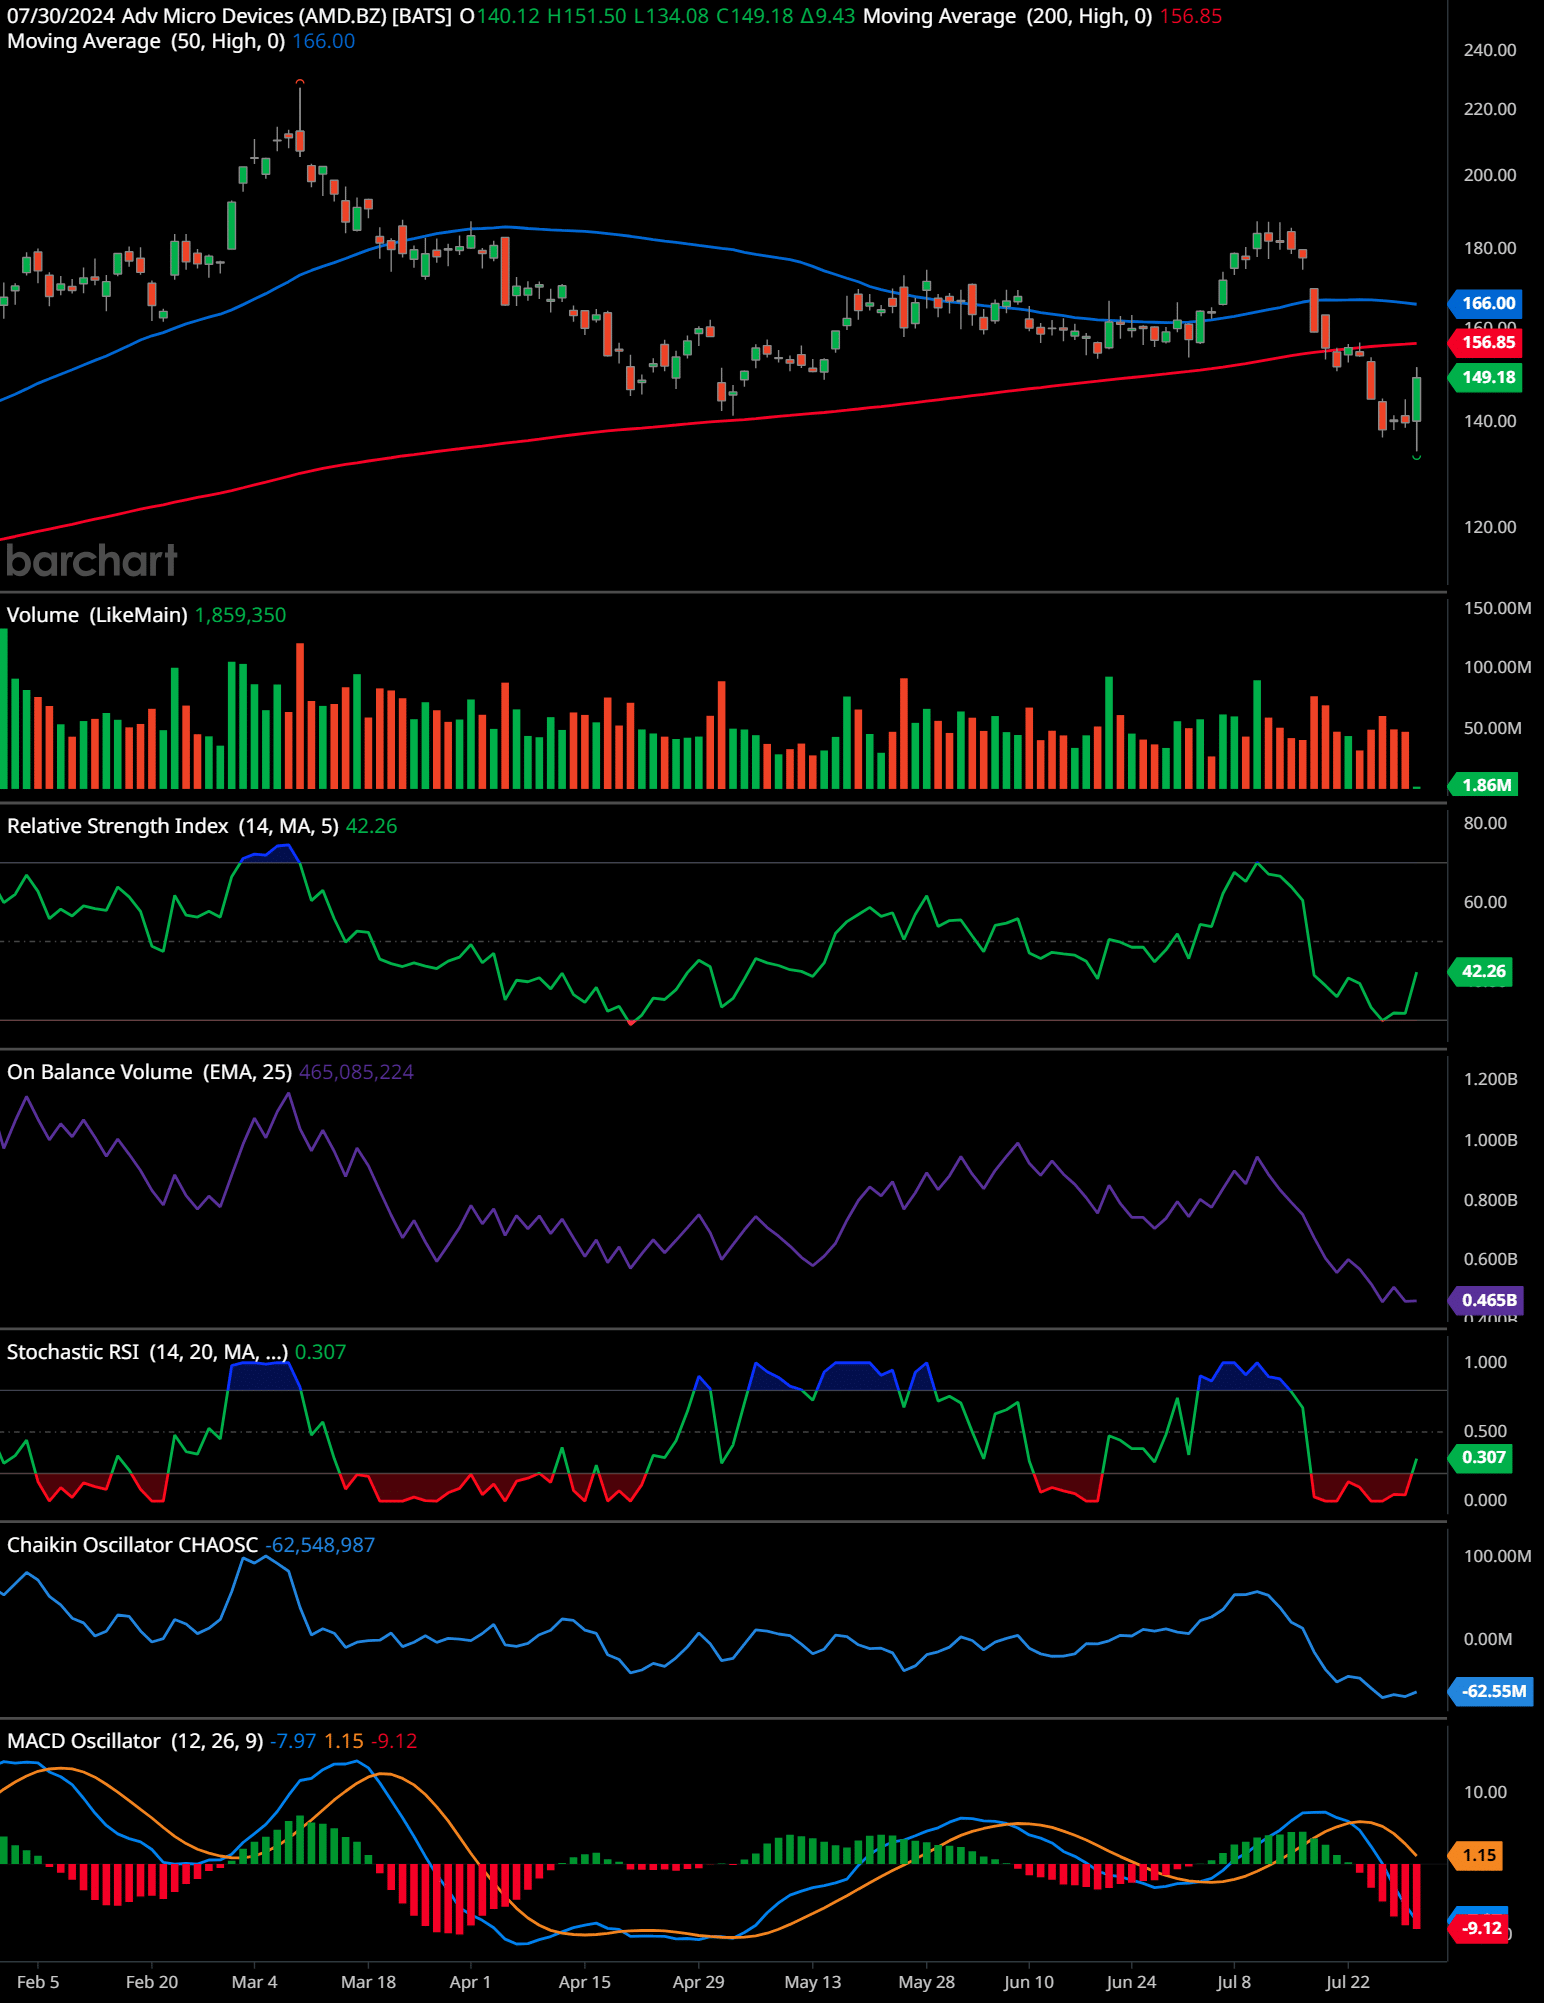1544x2003 pixels.
Task: Click the -9.12 MACD histogram tag
Action: (1480, 1928)
